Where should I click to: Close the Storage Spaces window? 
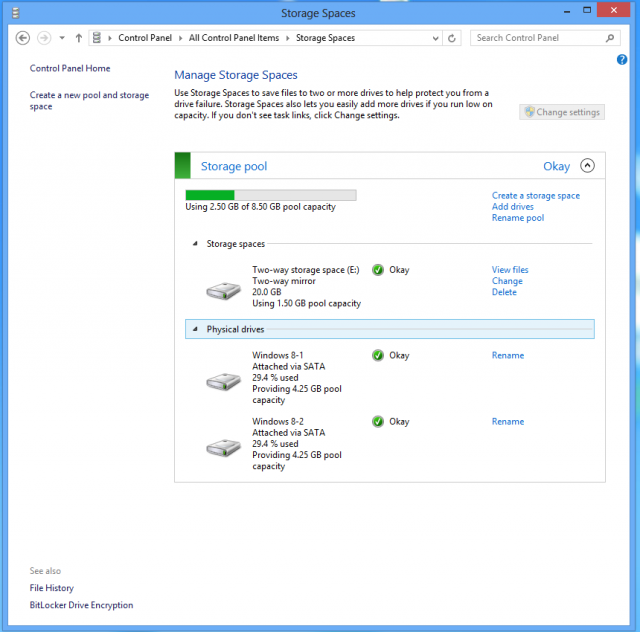(613, 10)
